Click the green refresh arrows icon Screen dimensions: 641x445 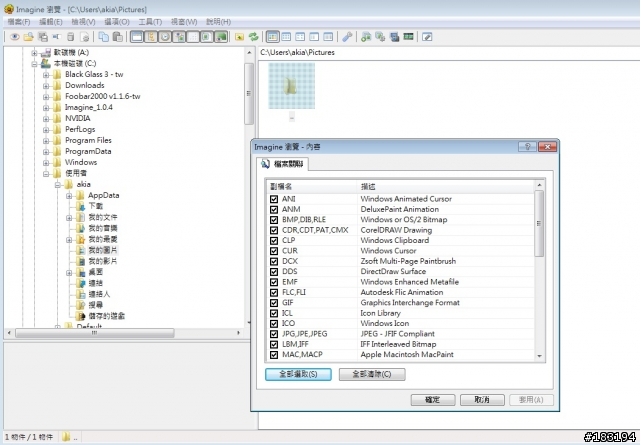coord(254,37)
